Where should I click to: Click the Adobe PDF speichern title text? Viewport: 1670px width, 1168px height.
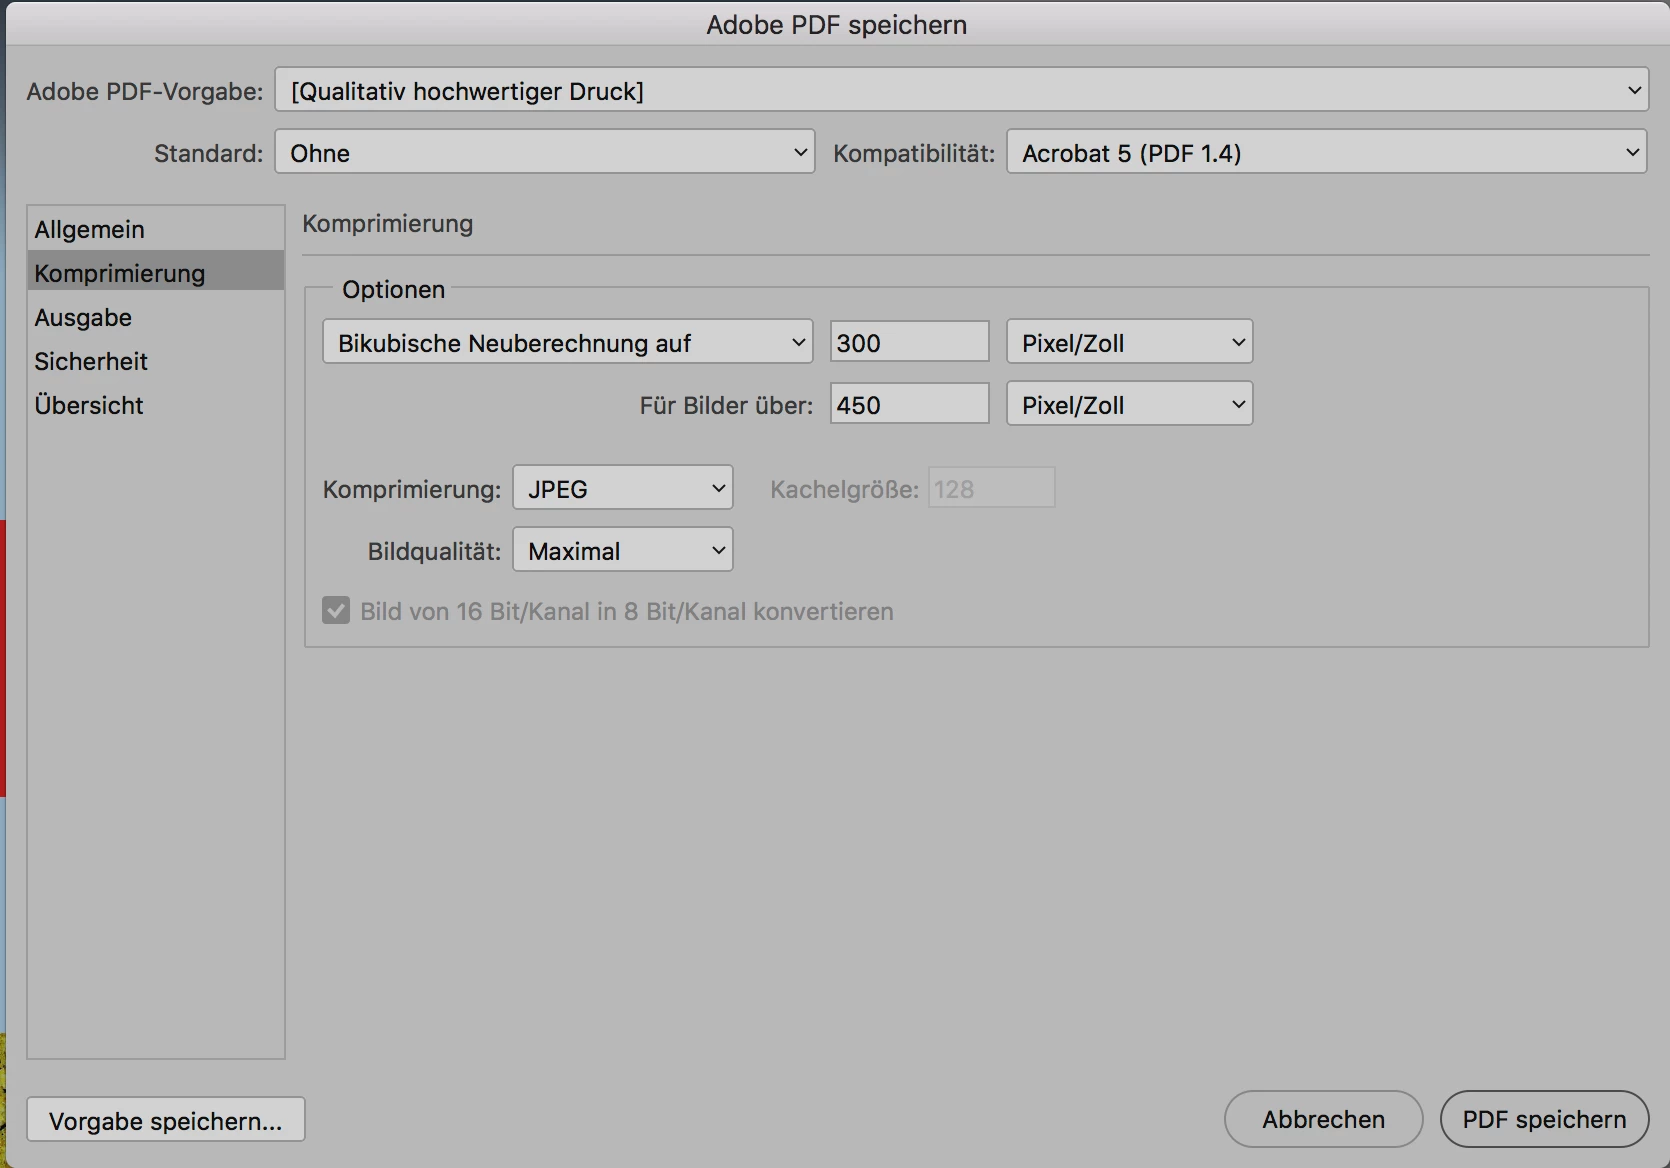click(x=836, y=25)
